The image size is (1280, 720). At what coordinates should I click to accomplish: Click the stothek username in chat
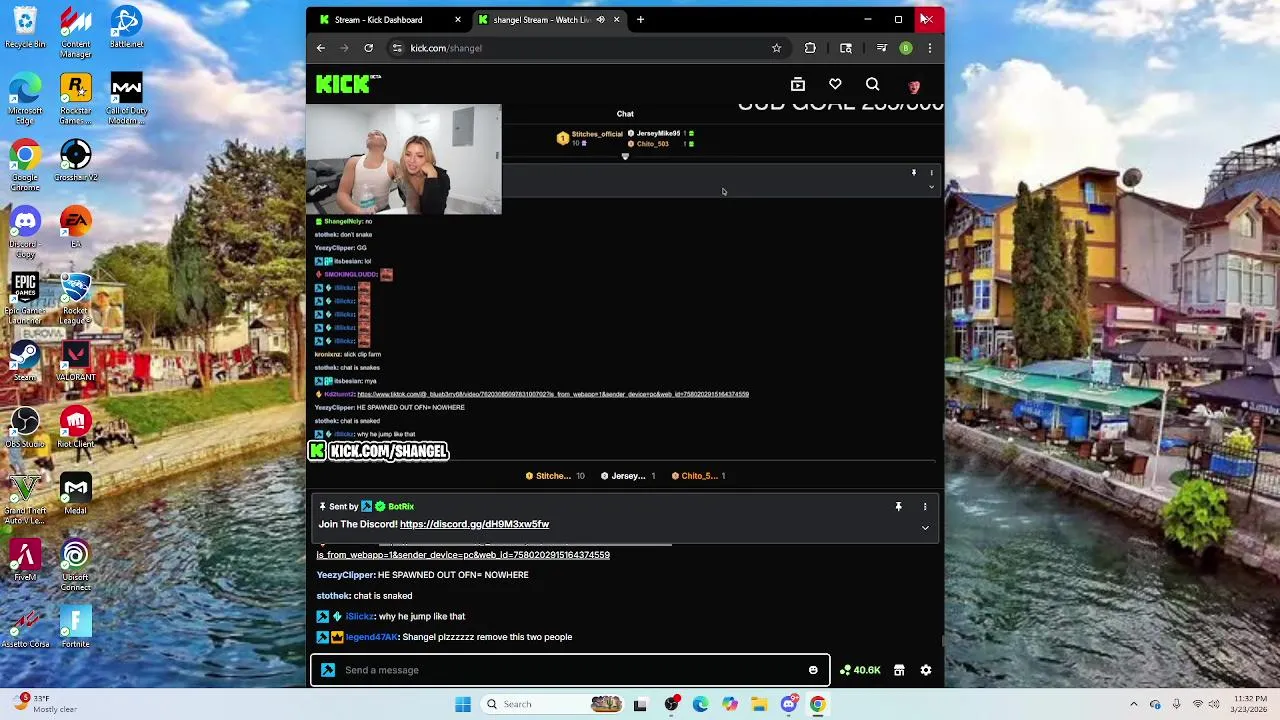point(333,596)
